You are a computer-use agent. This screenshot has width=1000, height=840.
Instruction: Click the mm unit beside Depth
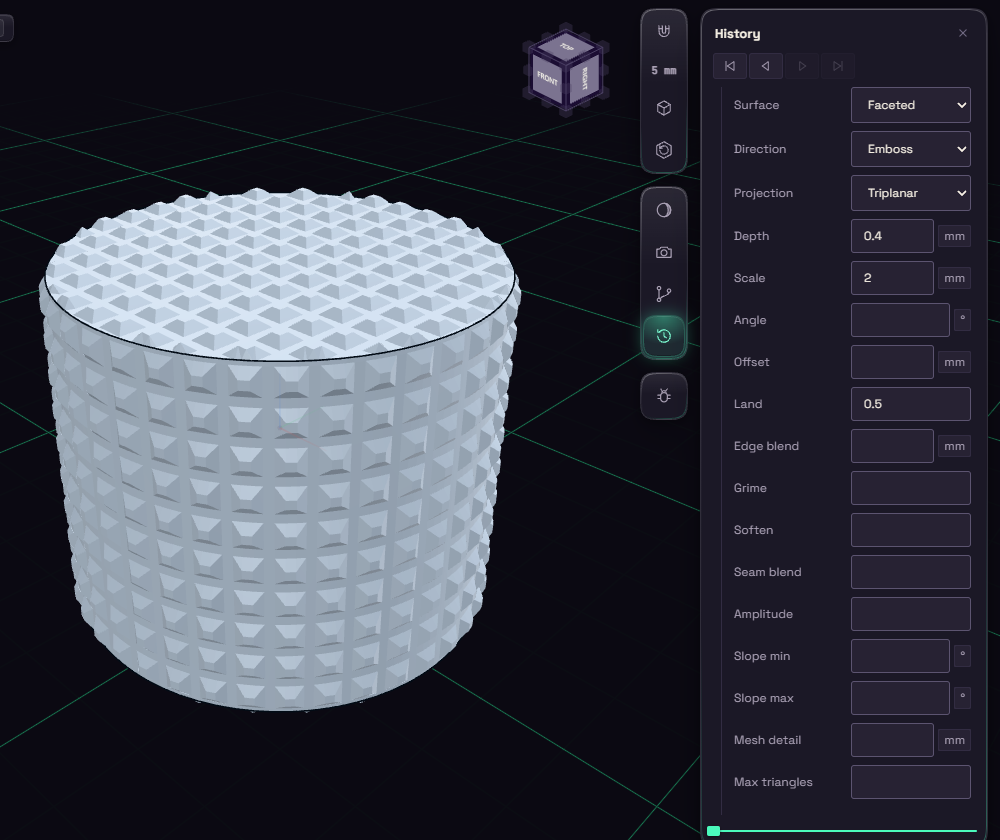click(x=954, y=237)
